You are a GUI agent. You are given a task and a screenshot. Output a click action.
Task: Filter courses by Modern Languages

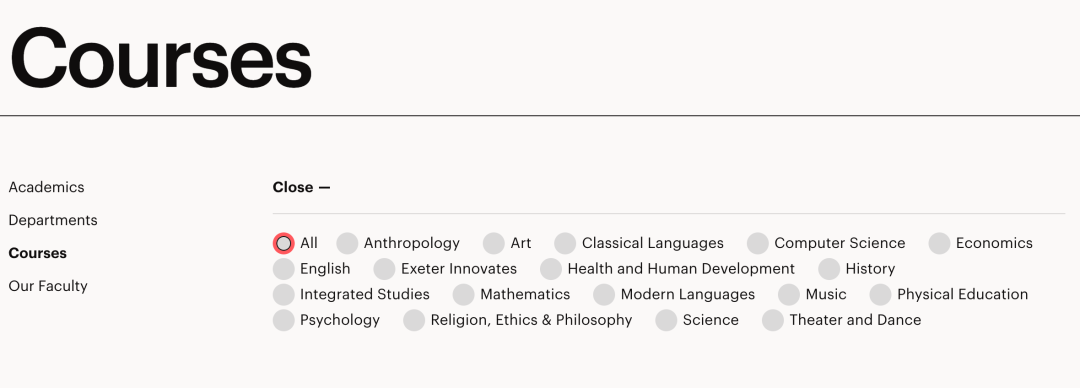tap(604, 294)
